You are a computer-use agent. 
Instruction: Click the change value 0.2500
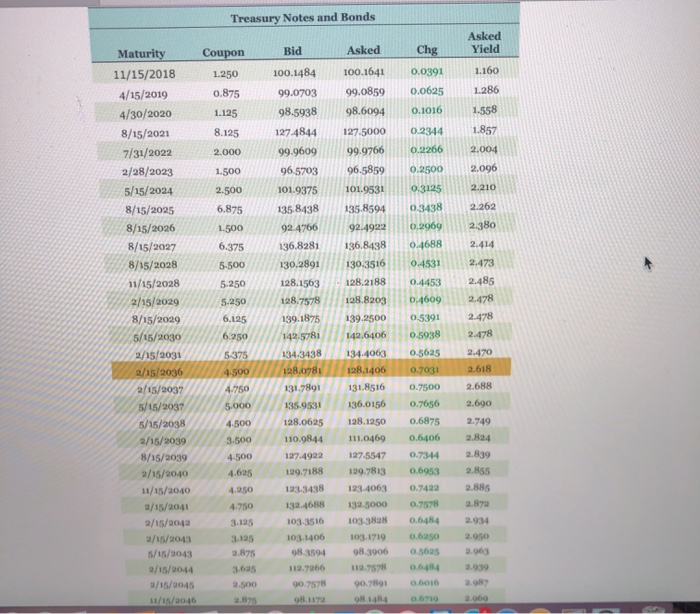(x=427, y=169)
